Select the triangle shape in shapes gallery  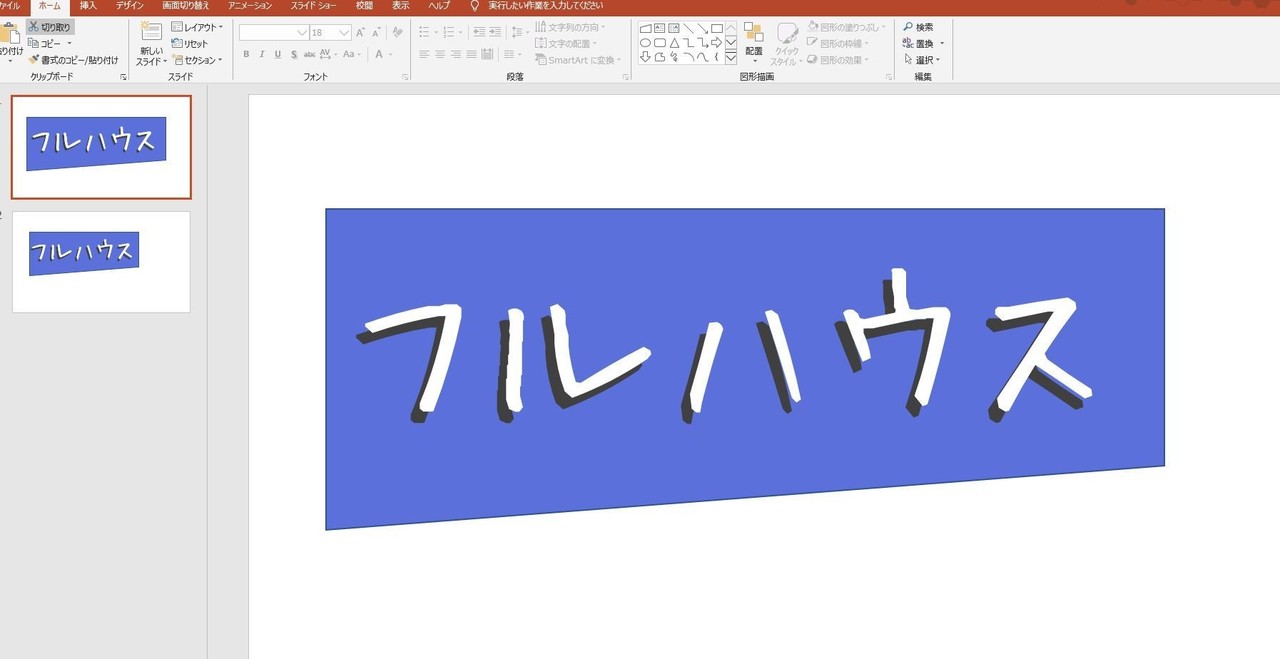674,43
